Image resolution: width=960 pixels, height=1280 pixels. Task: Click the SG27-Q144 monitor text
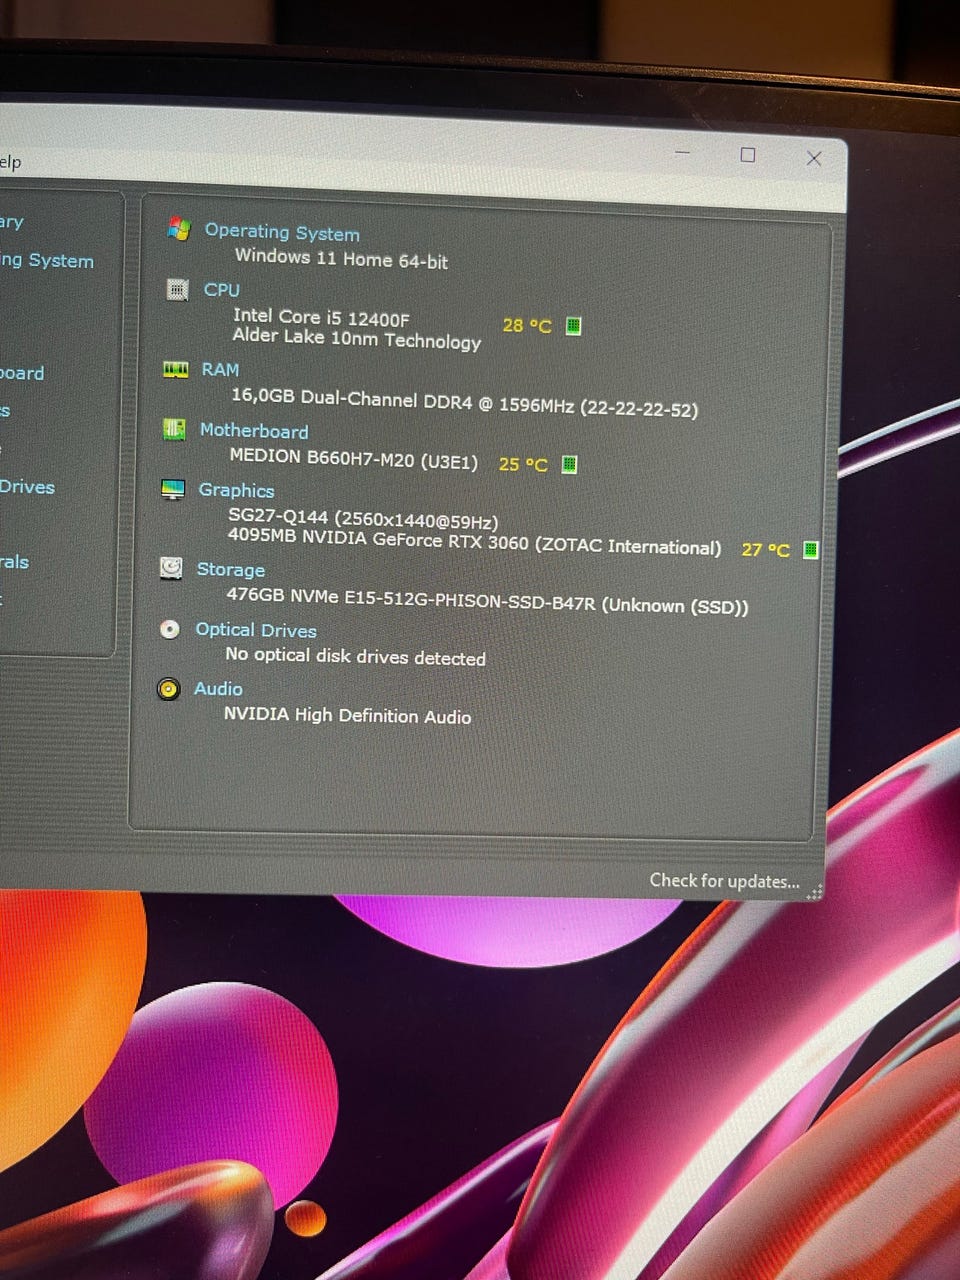click(363, 518)
